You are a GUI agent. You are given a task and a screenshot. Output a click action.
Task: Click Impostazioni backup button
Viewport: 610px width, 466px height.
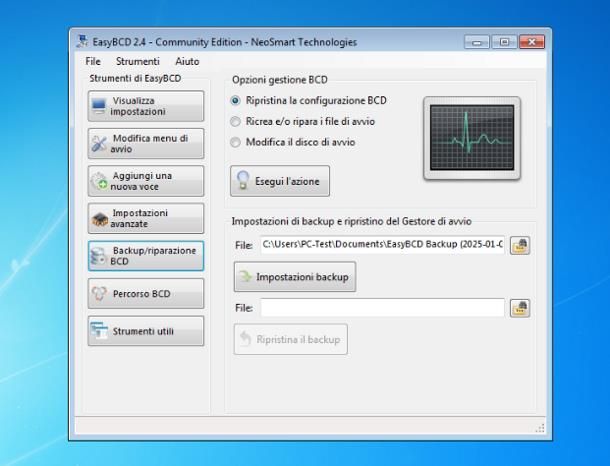coord(295,277)
